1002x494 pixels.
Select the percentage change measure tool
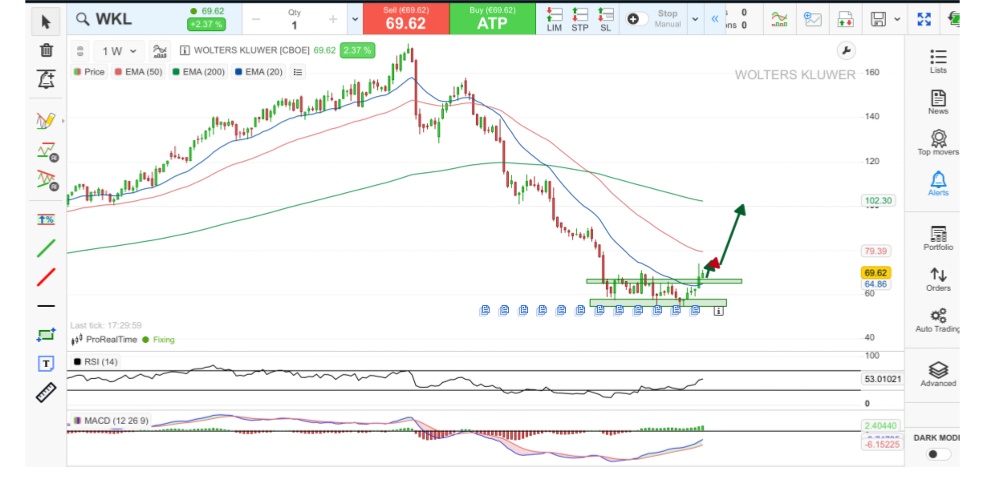coord(46,219)
